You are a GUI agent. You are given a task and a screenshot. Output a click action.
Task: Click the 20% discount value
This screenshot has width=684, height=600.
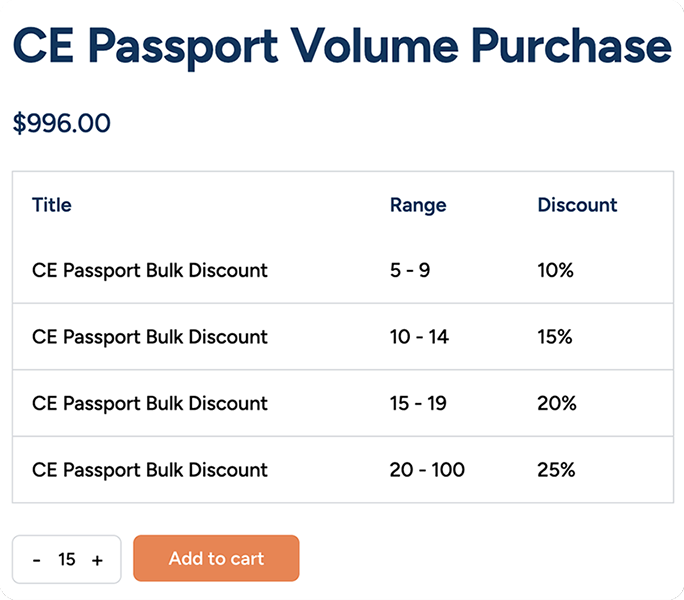(557, 403)
